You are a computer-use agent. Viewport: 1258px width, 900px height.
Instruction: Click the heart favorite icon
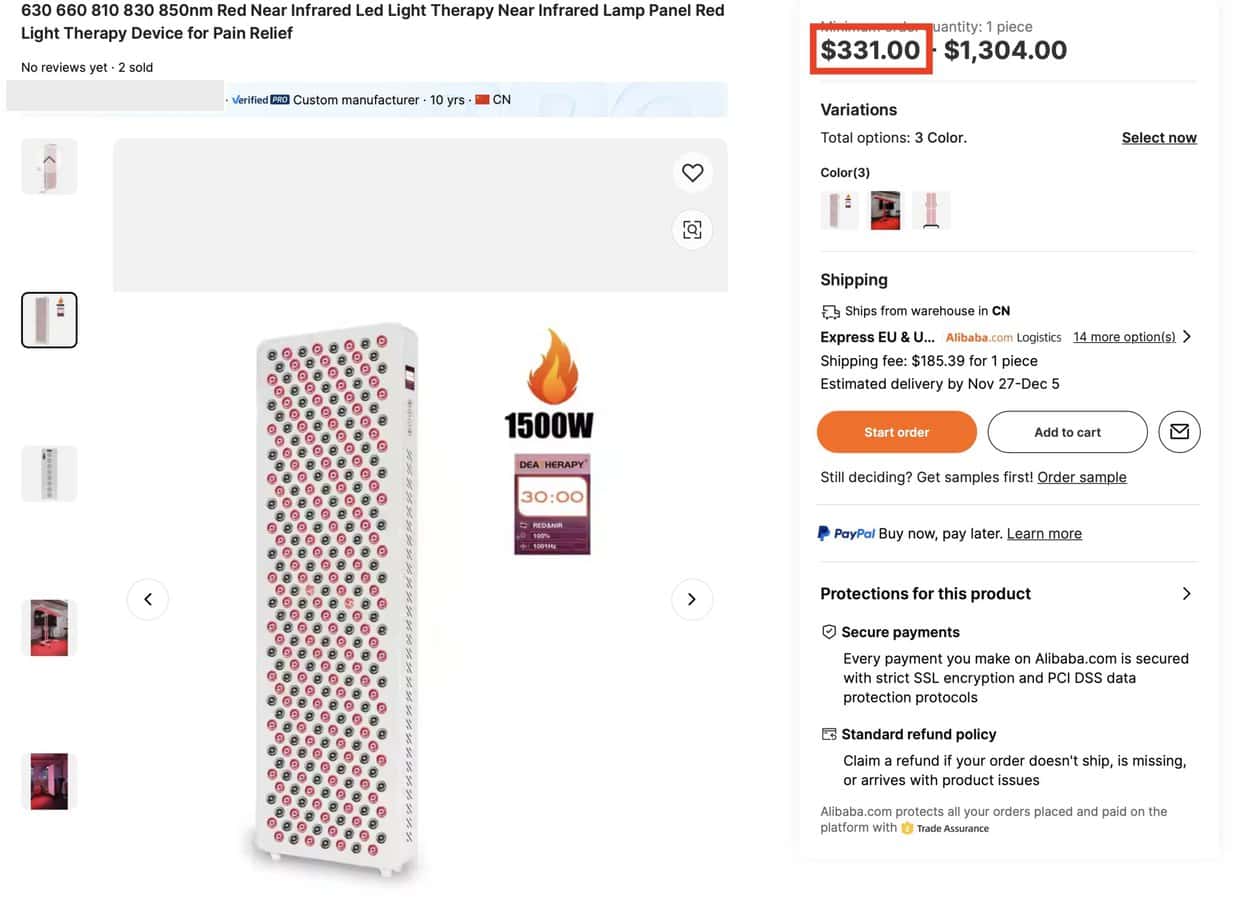click(692, 173)
